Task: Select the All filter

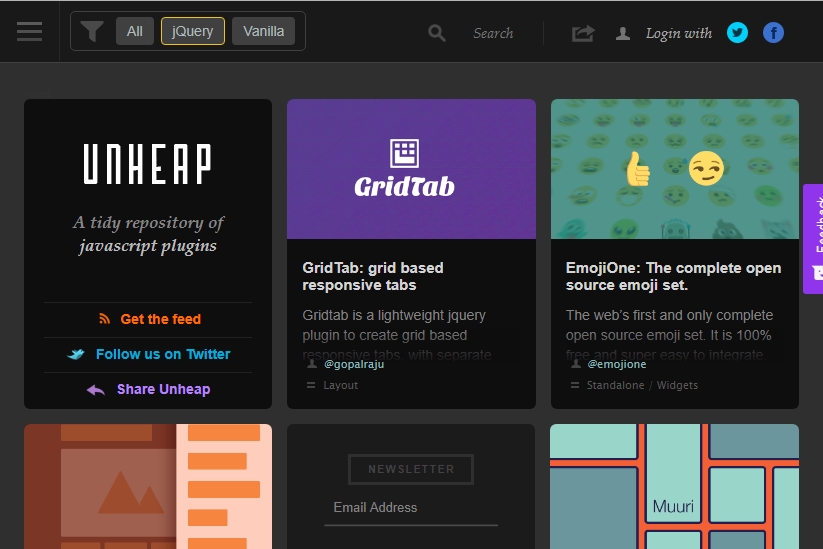Action: 134,31
